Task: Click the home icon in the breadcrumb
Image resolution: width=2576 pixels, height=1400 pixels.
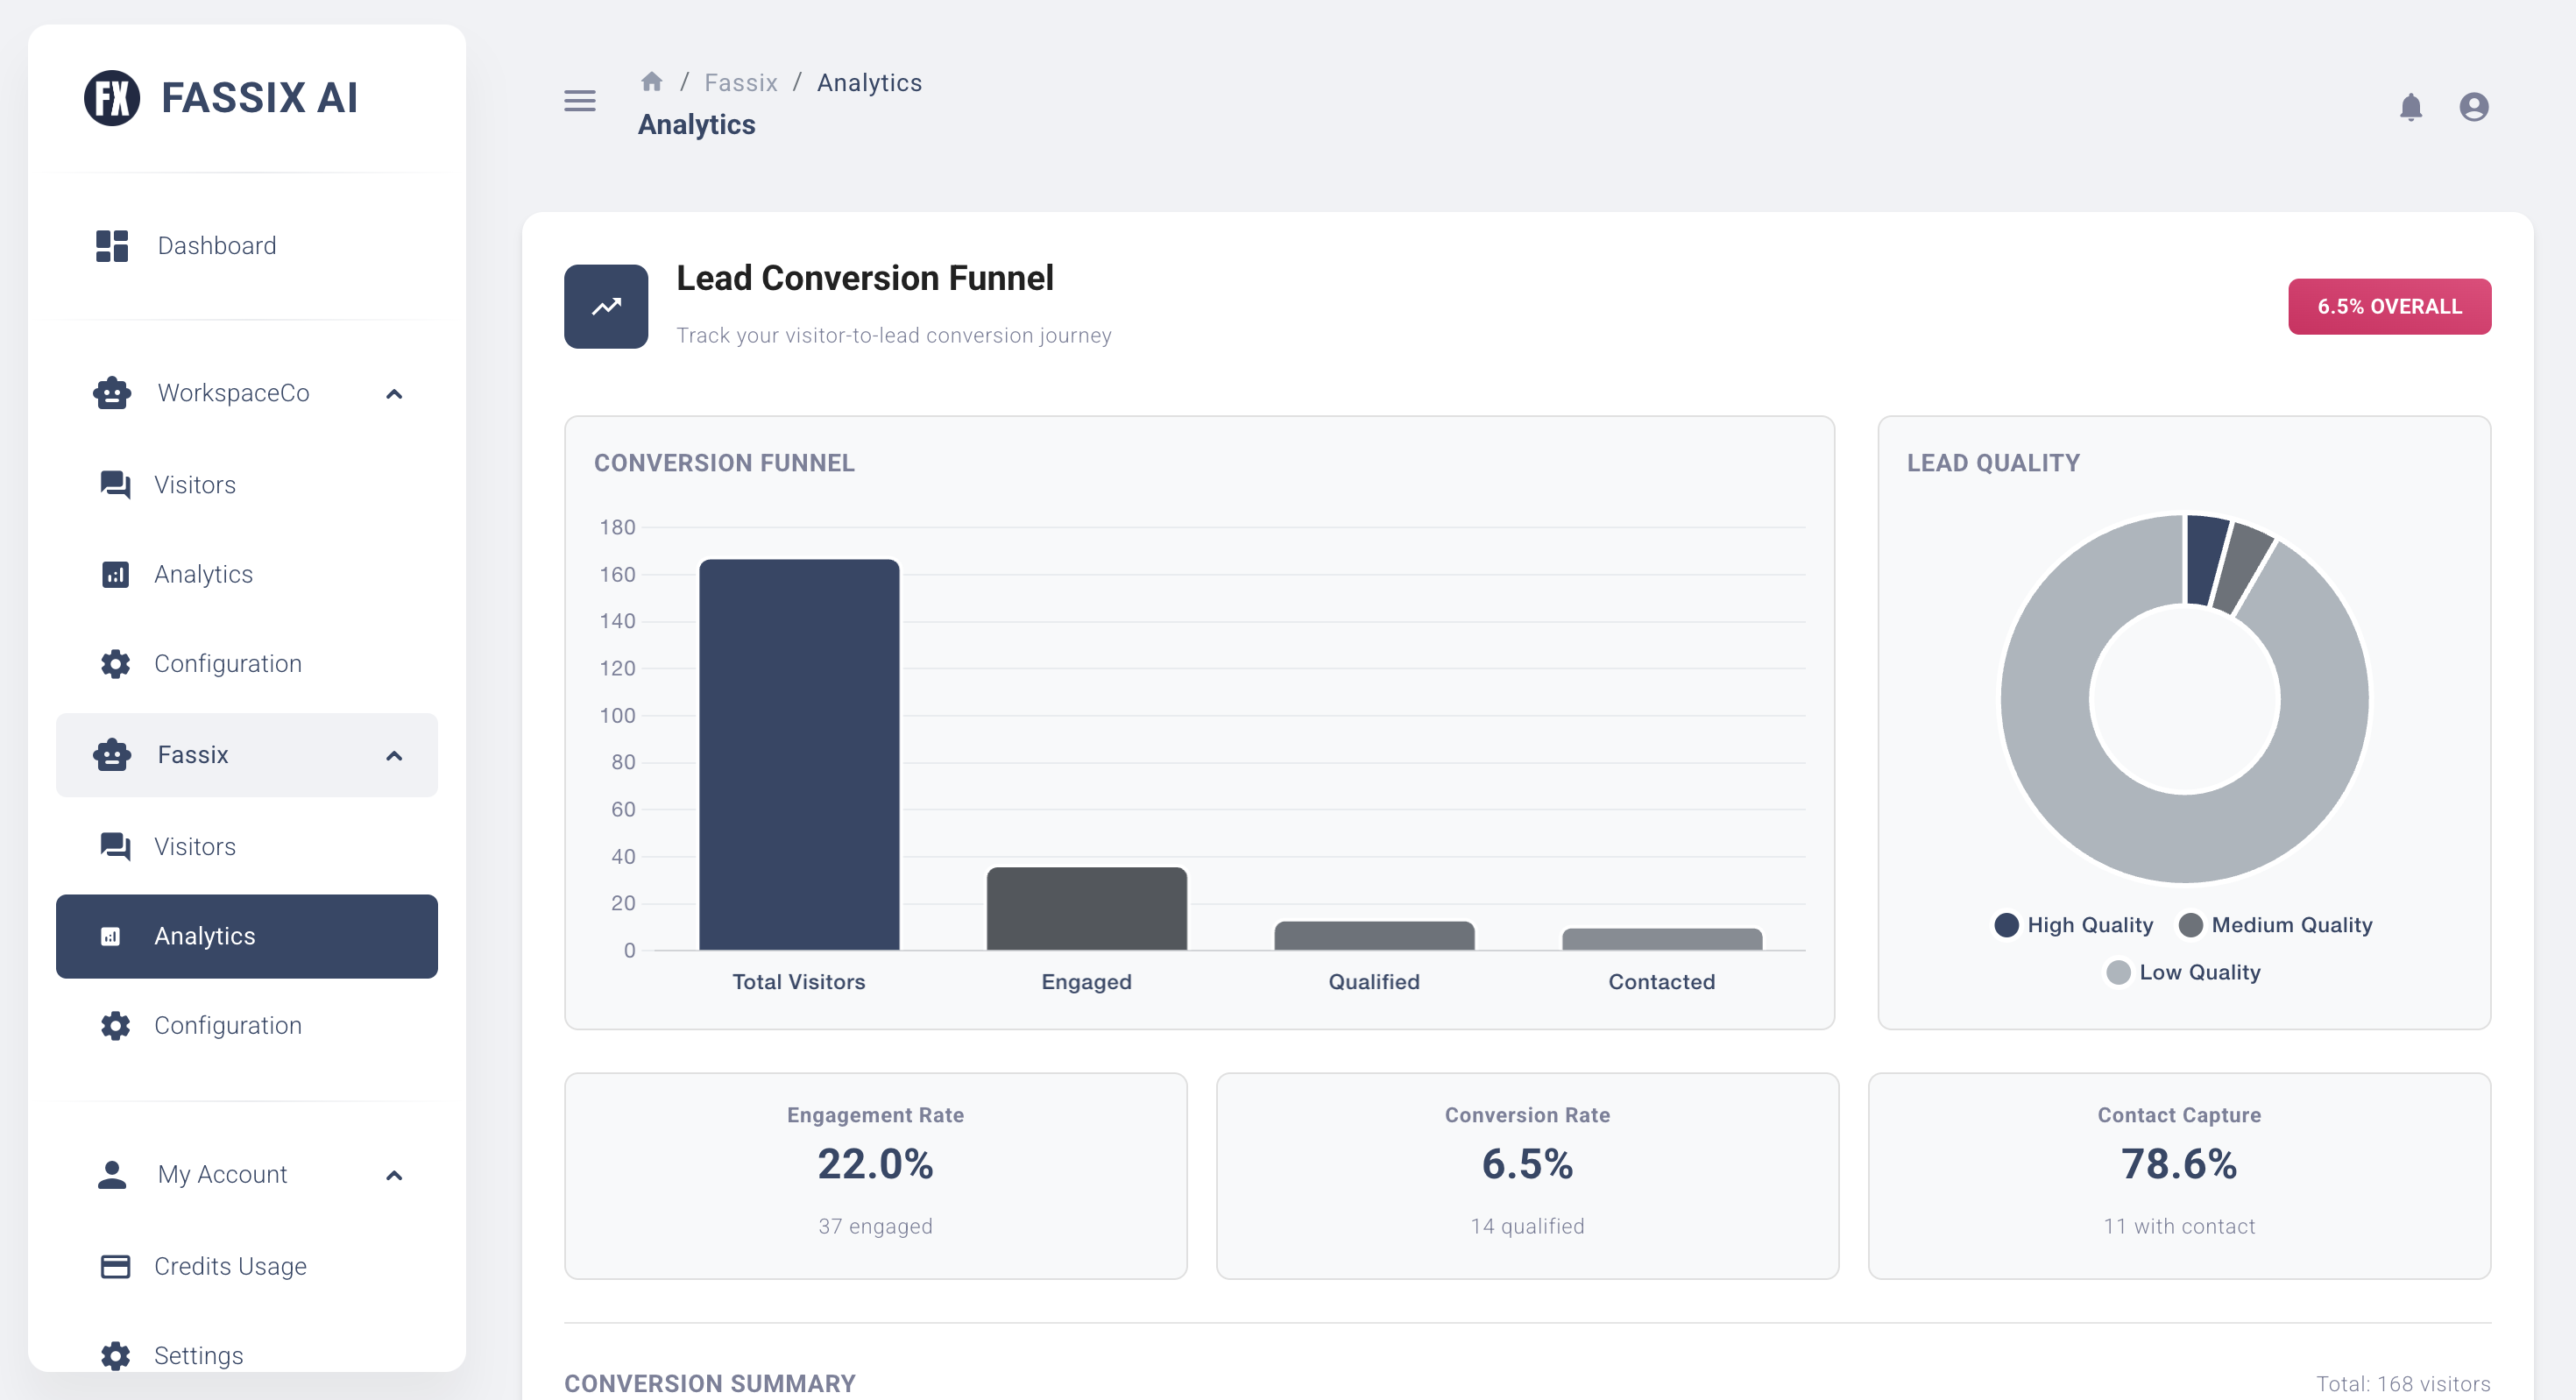Action: tap(651, 80)
